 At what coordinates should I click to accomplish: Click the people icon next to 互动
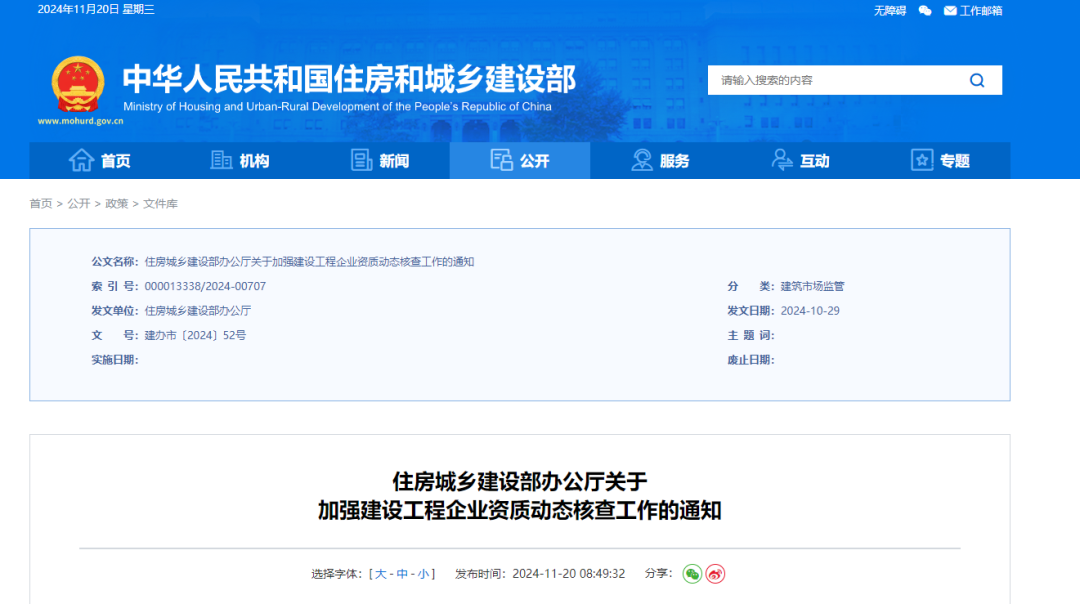pyautogui.click(x=782, y=160)
